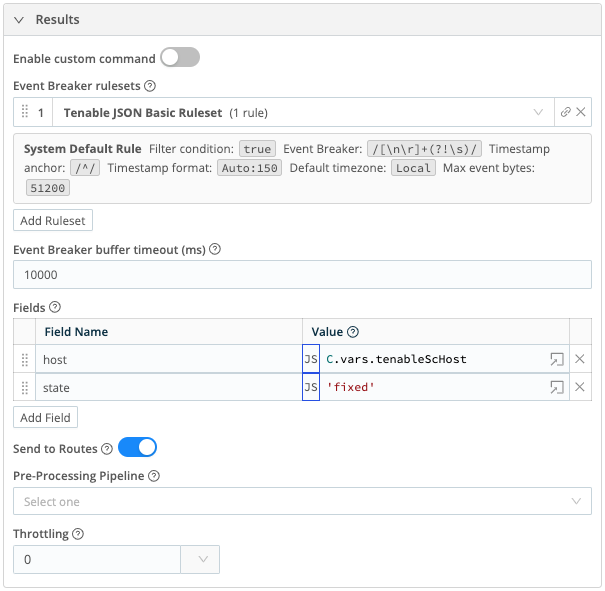605x591 pixels.
Task: Open help for Event Breaker buffer timeout
Action: pos(215,249)
